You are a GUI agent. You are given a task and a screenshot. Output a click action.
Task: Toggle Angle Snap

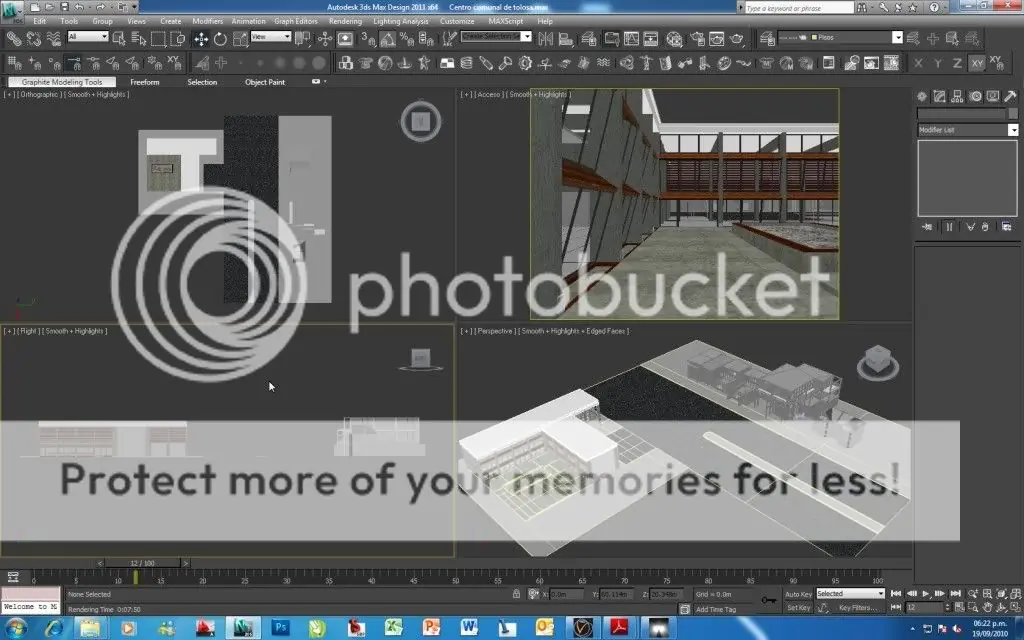coord(388,39)
